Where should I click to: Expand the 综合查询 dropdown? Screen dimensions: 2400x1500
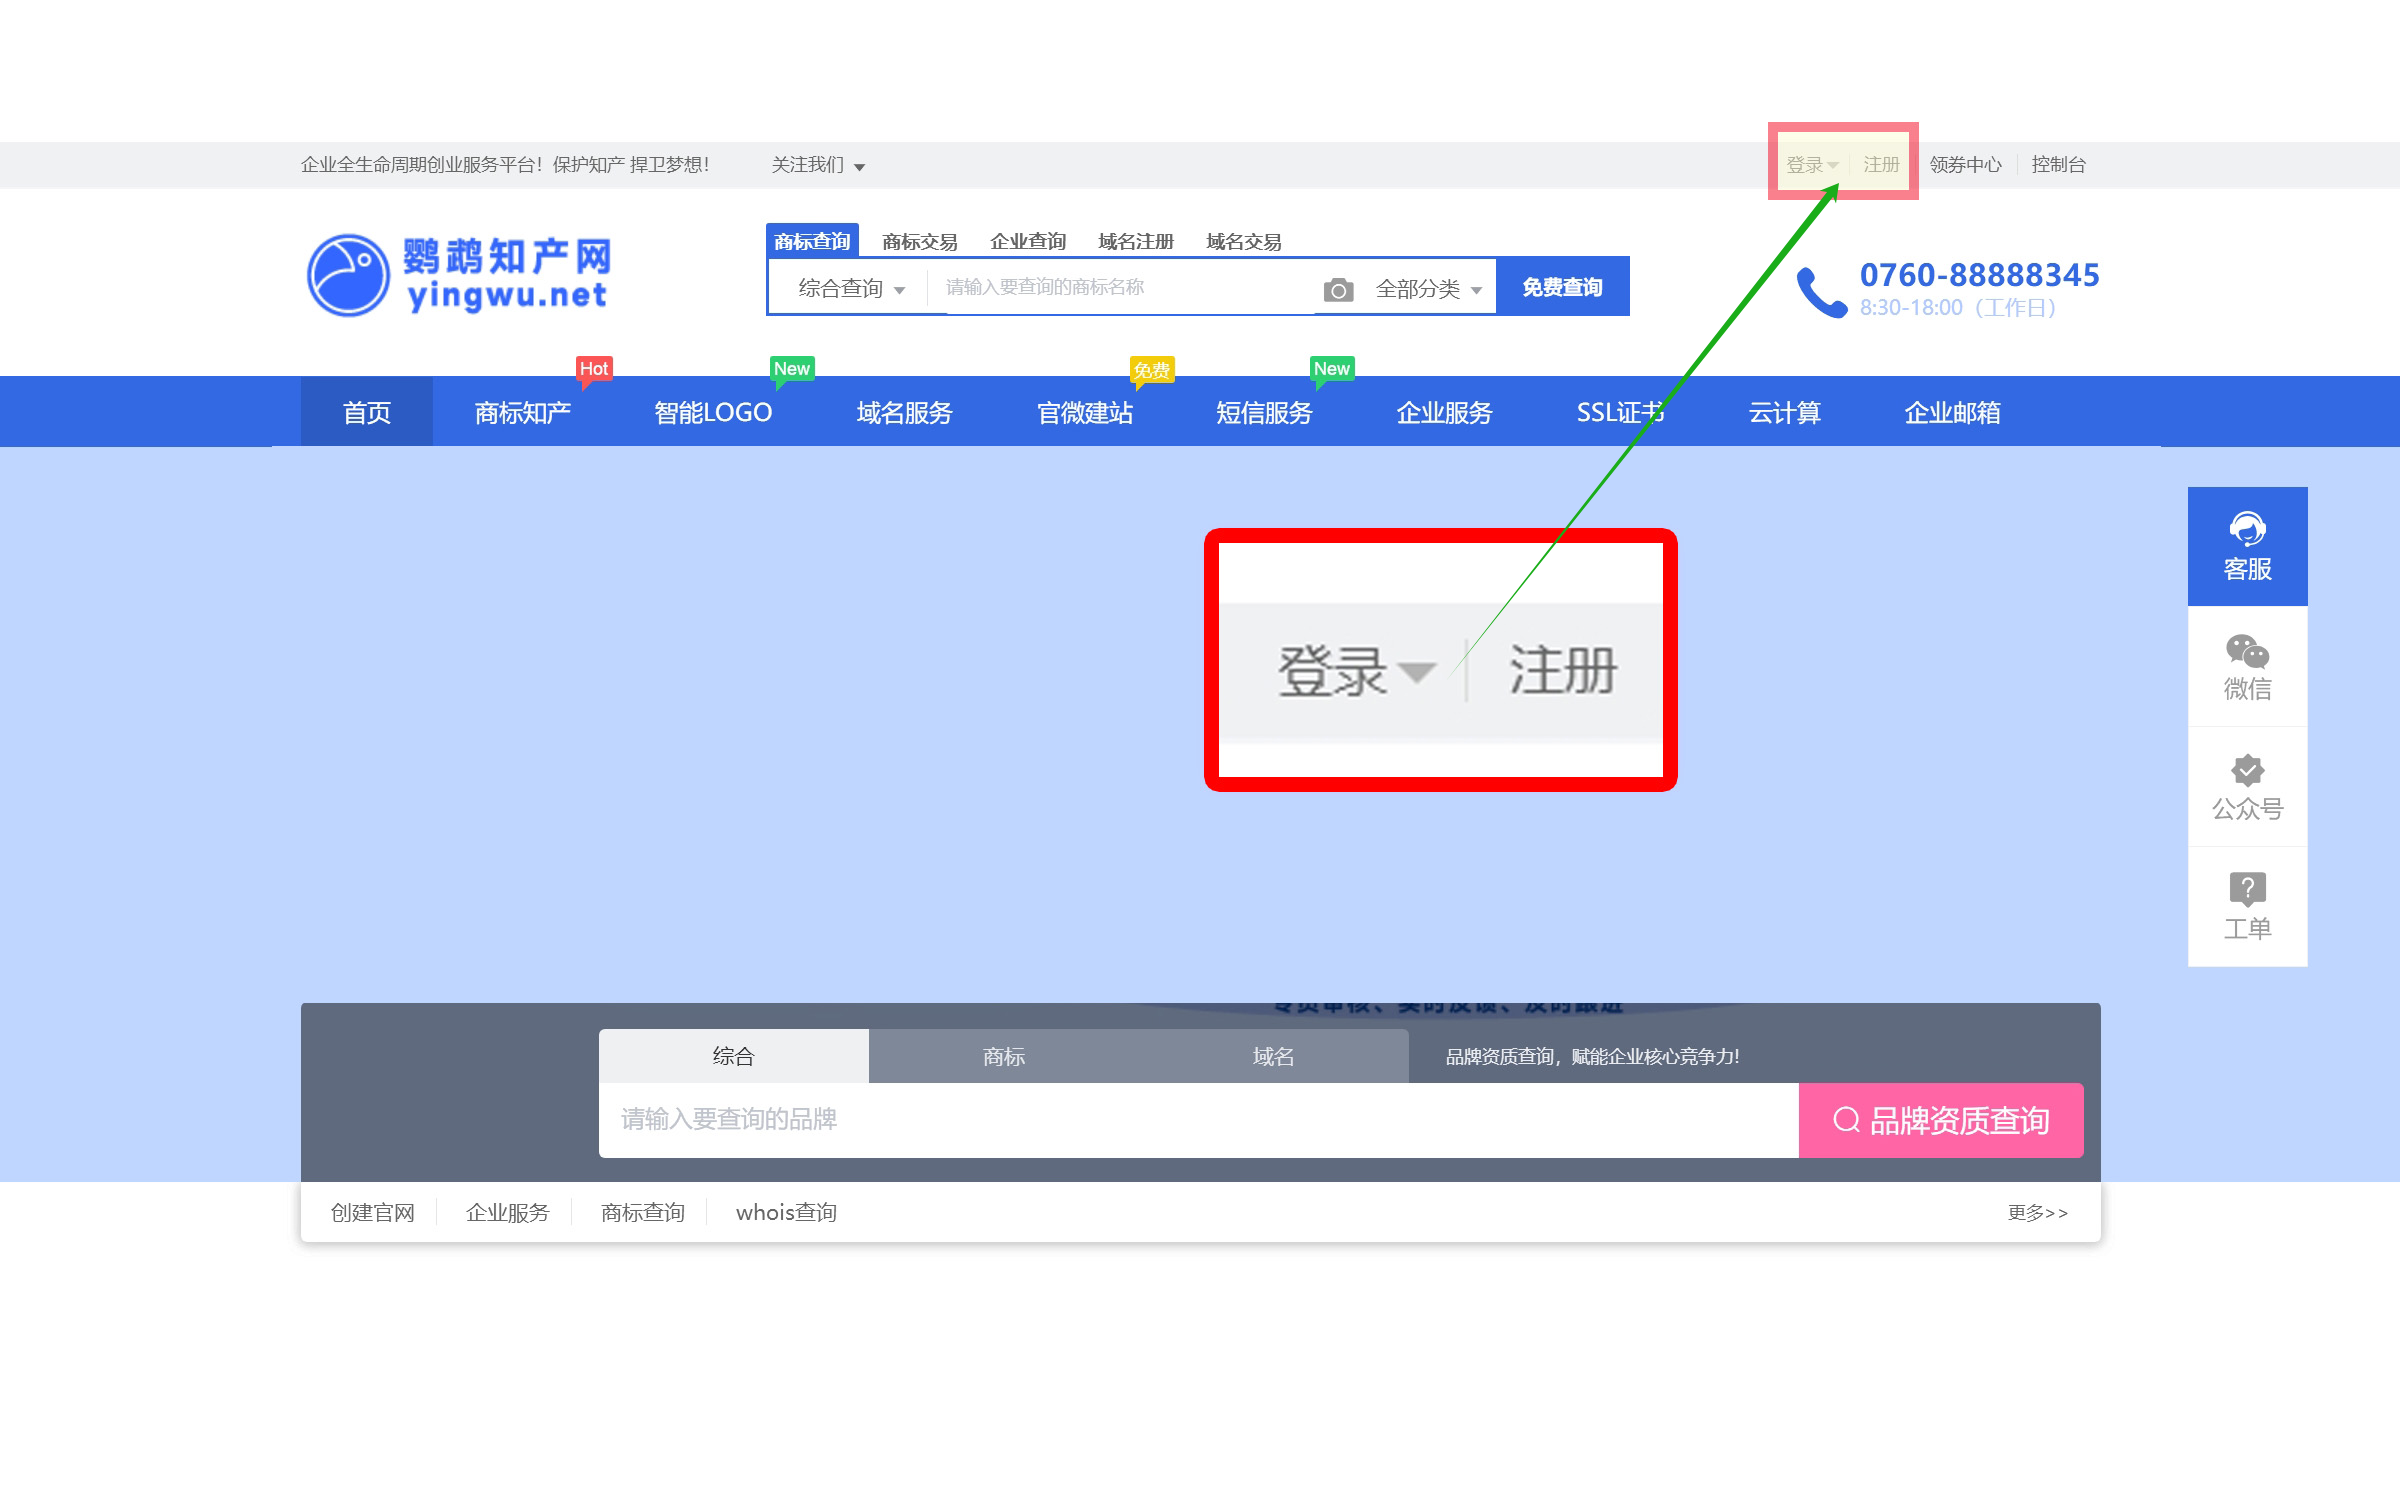pyautogui.click(x=851, y=289)
